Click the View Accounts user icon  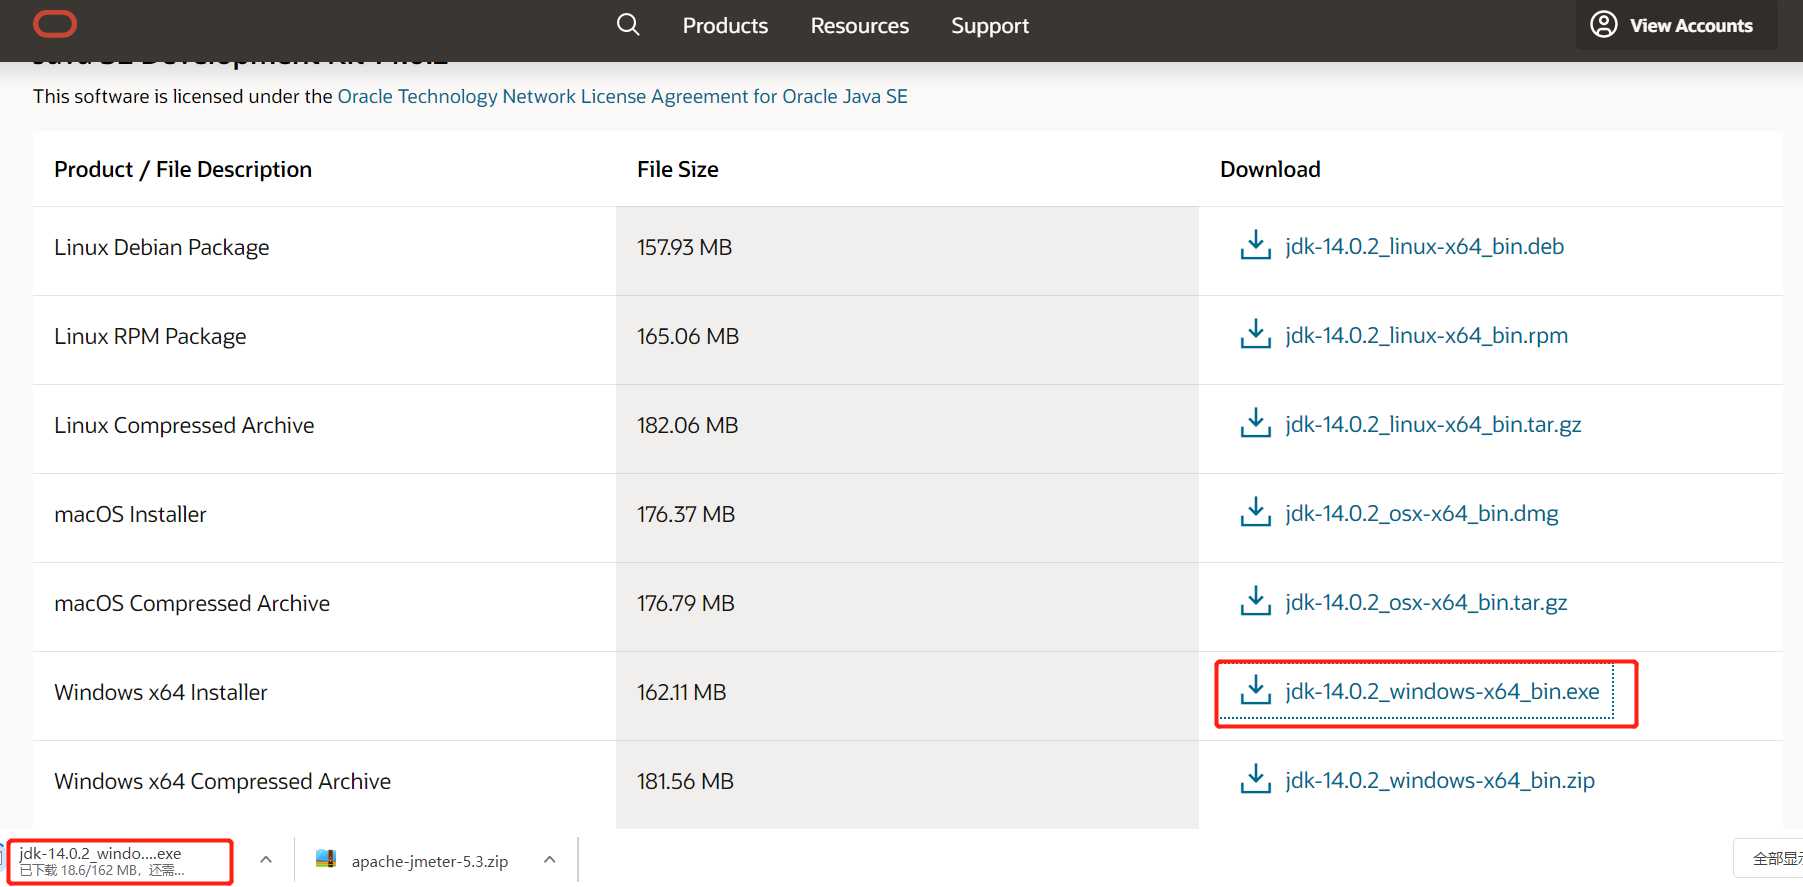coord(1604,24)
